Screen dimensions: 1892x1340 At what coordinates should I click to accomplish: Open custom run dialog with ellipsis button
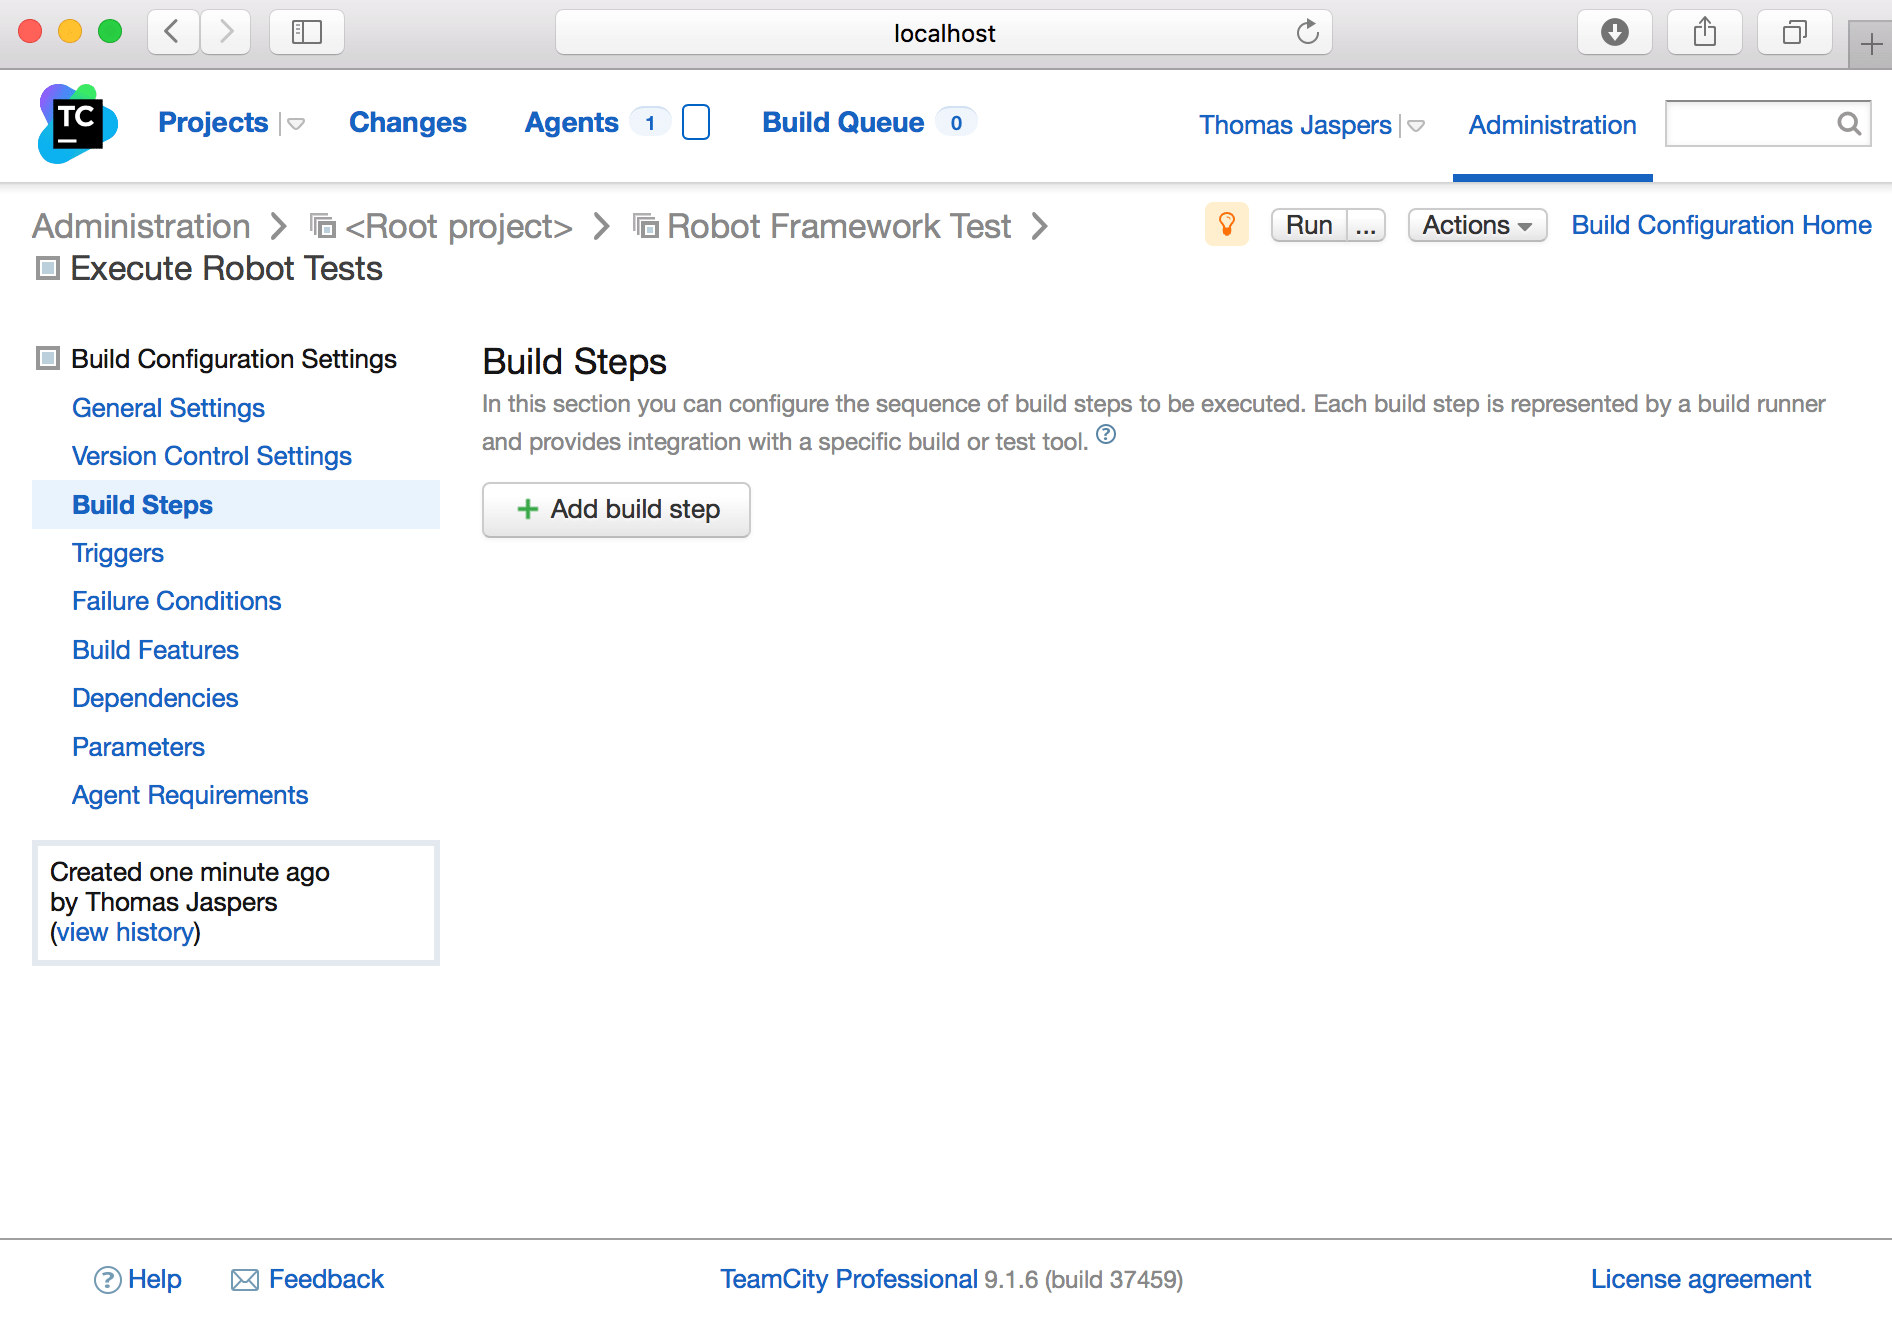pos(1365,226)
